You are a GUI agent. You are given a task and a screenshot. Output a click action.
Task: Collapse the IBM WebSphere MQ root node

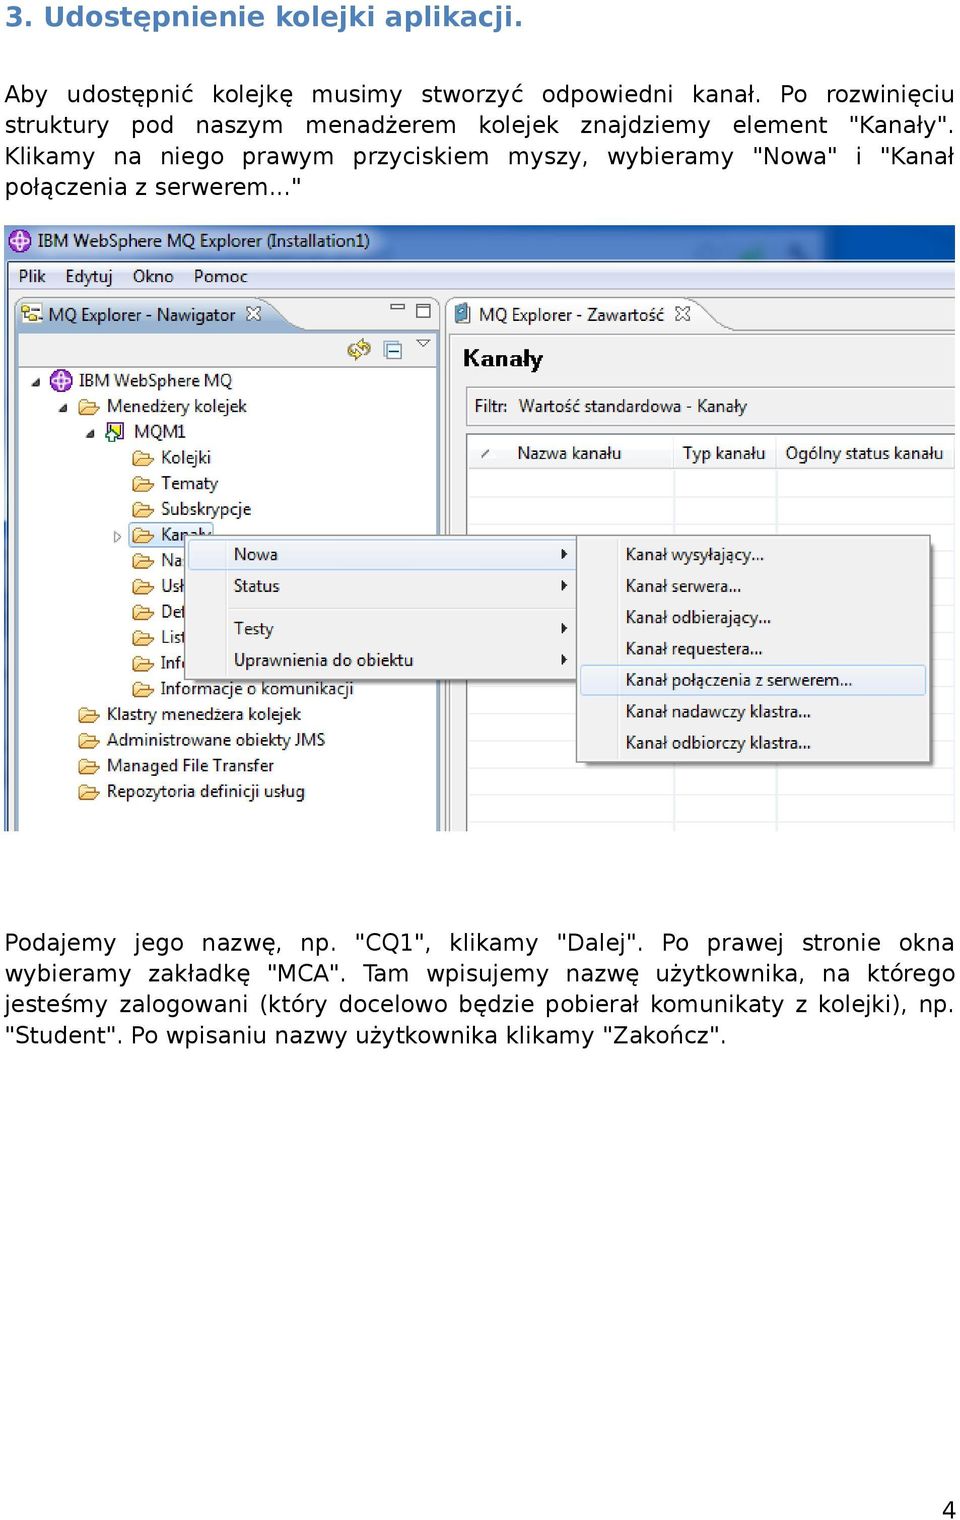click(x=36, y=382)
